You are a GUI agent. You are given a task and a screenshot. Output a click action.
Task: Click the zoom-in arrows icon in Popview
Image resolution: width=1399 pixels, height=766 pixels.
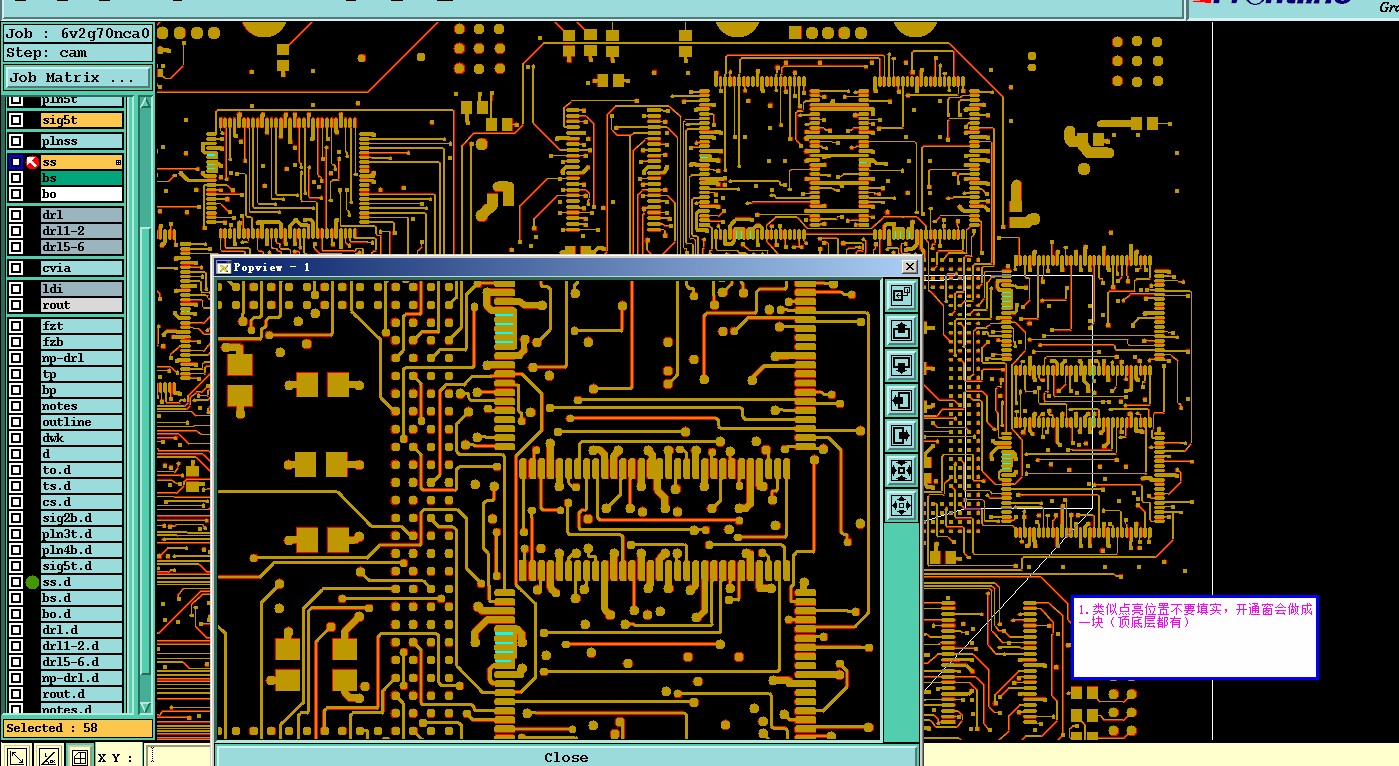point(901,471)
